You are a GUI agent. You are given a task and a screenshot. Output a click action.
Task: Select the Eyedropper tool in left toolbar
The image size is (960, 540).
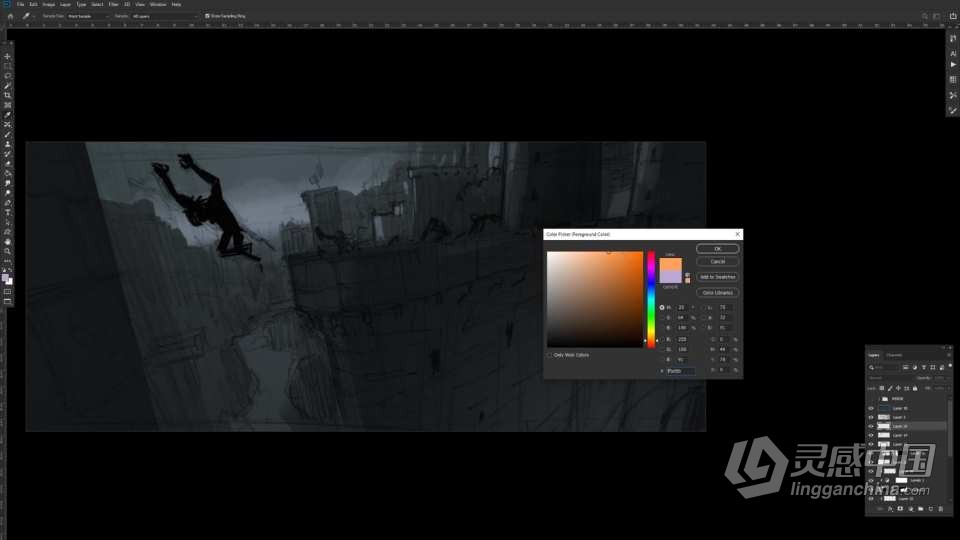pyautogui.click(x=7, y=115)
